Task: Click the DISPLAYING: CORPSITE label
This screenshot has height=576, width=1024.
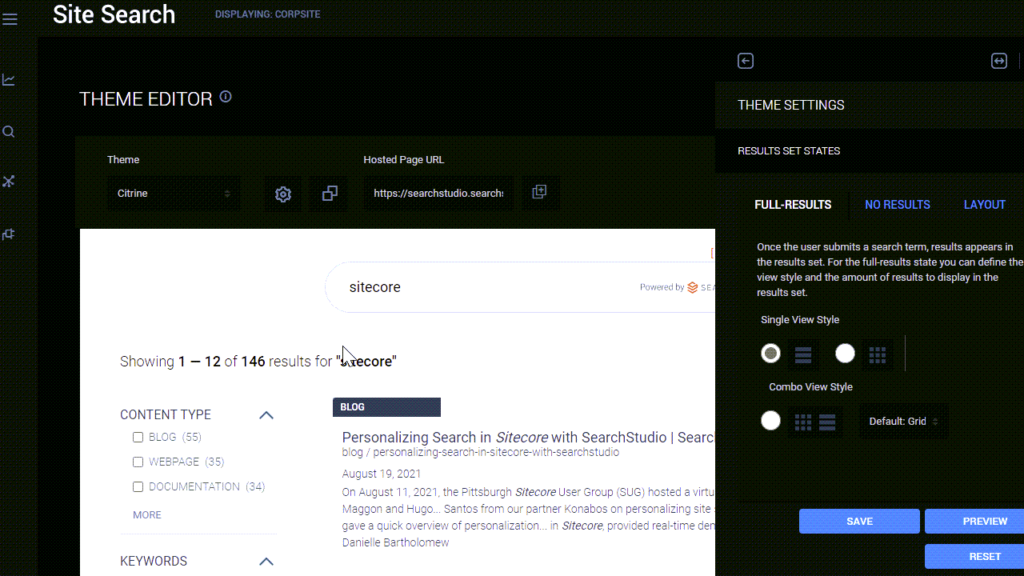Action: coord(268,14)
